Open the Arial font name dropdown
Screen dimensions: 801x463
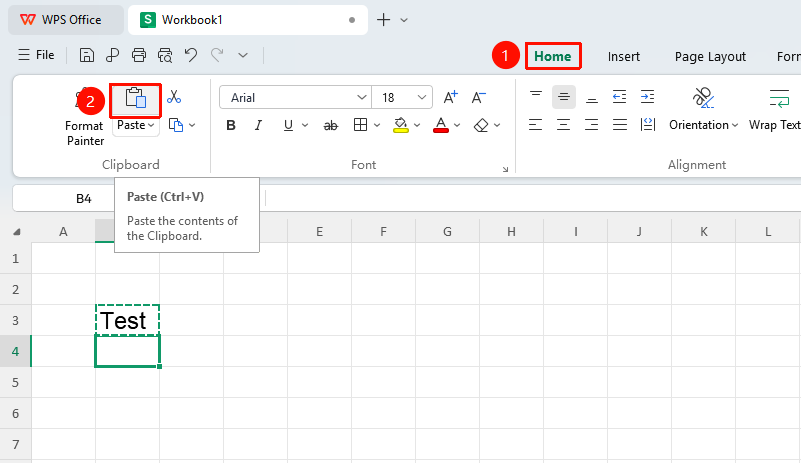[362, 98]
